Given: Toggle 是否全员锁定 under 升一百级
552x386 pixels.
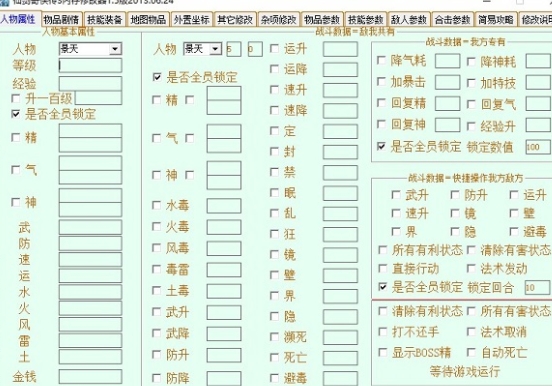Looking at the screenshot, I should 16,114.
